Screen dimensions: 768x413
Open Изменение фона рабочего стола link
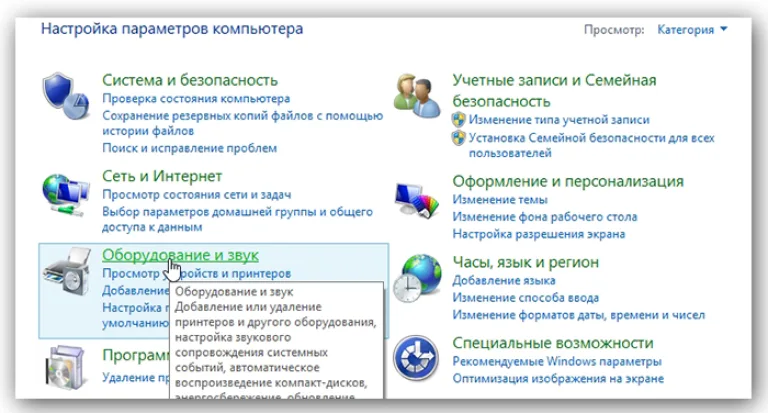click(545, 217)
